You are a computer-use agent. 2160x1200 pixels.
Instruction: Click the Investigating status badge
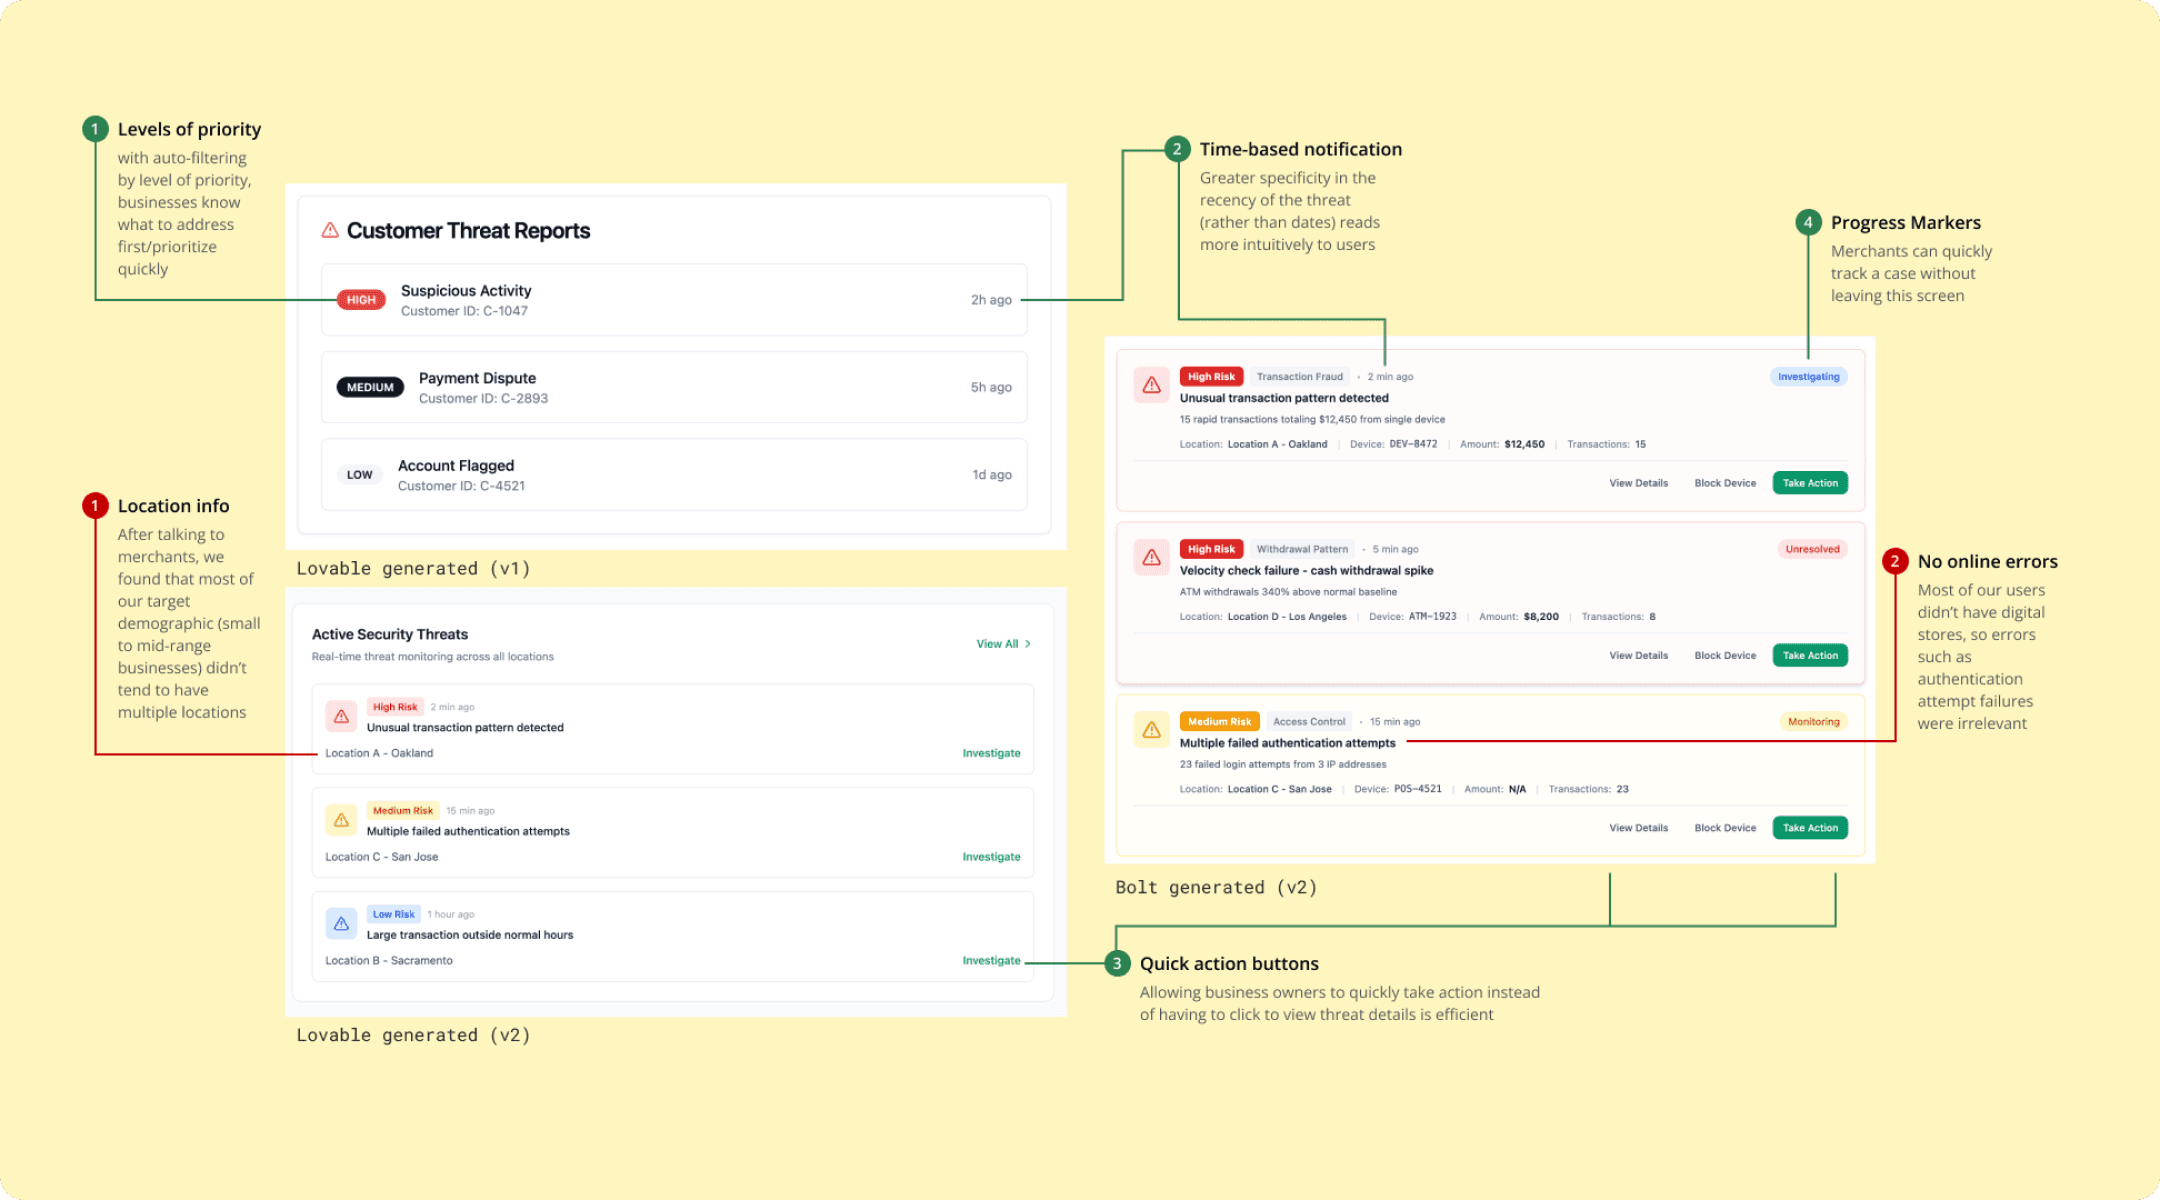tap(1808, 377)
